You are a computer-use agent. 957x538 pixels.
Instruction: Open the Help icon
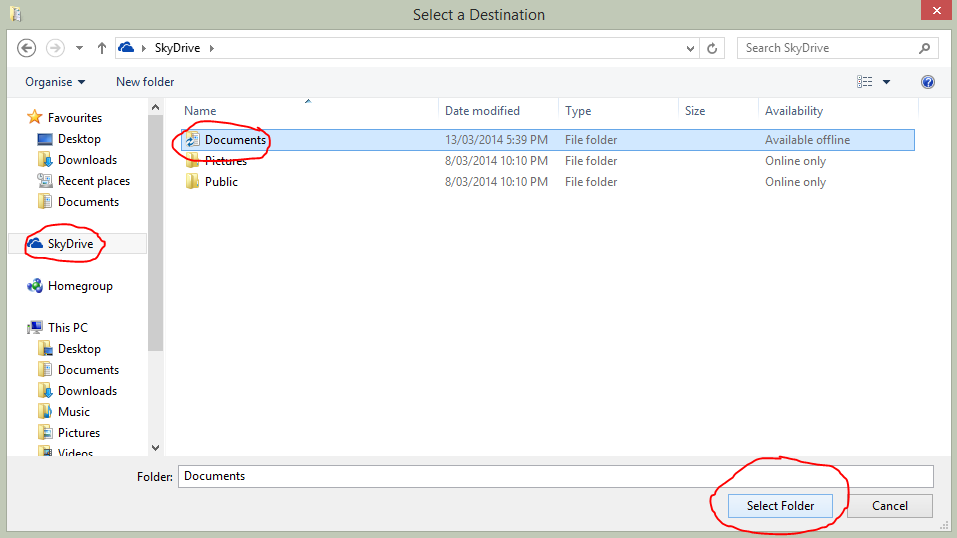tap(928, 82)
